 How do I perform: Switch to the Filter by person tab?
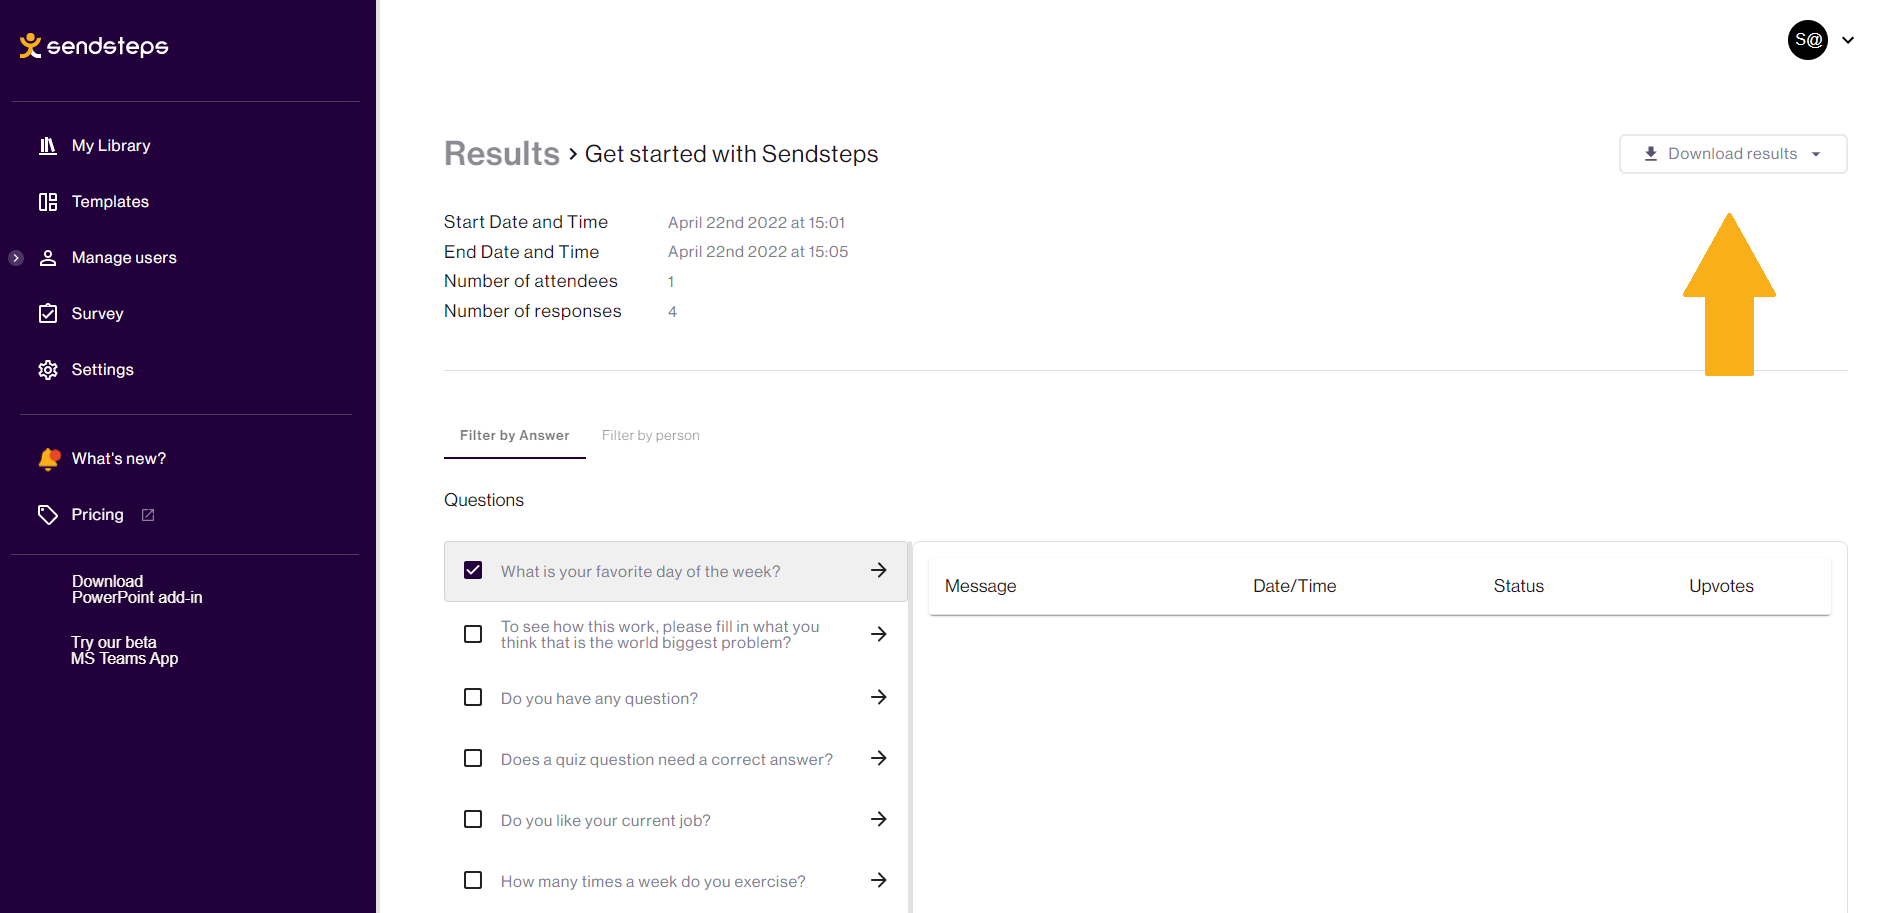[651, 435]
